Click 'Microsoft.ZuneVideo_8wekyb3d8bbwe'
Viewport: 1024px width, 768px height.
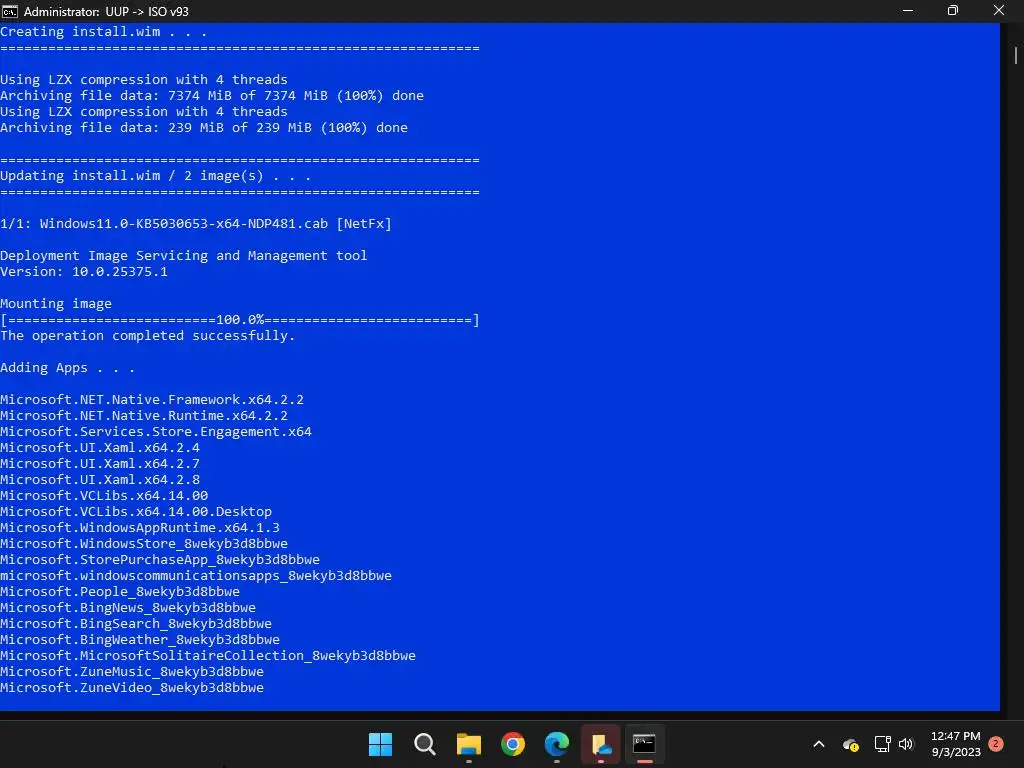[x=132, y=688]
